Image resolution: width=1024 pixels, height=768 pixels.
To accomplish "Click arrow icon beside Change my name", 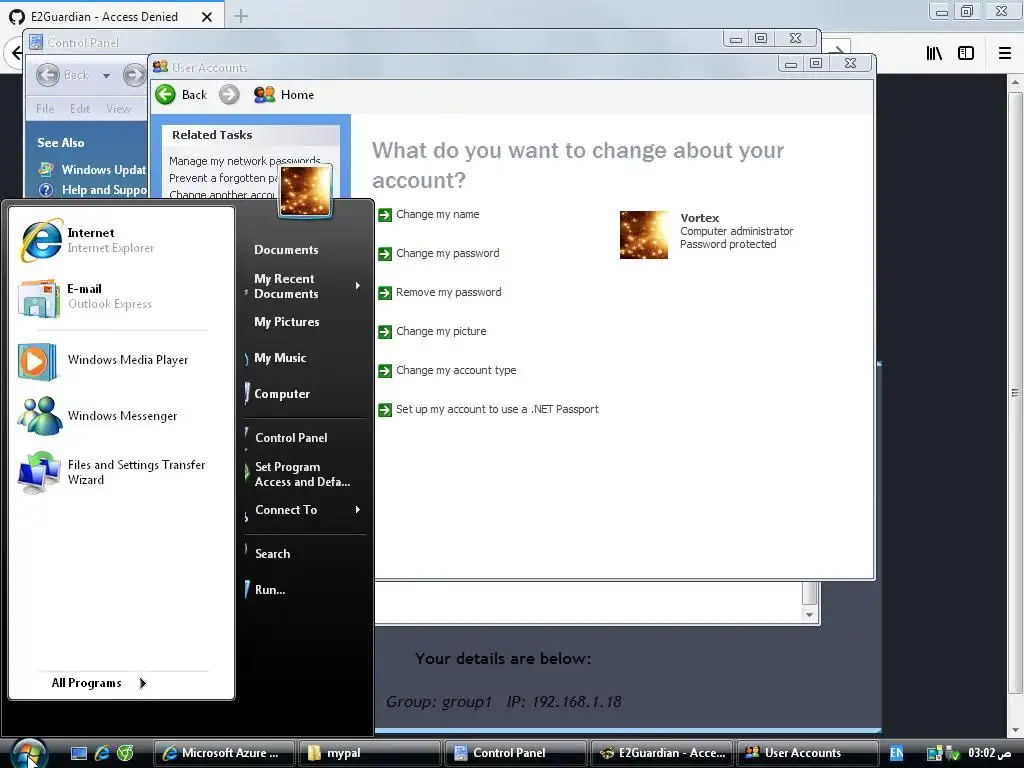I will 385,214.
